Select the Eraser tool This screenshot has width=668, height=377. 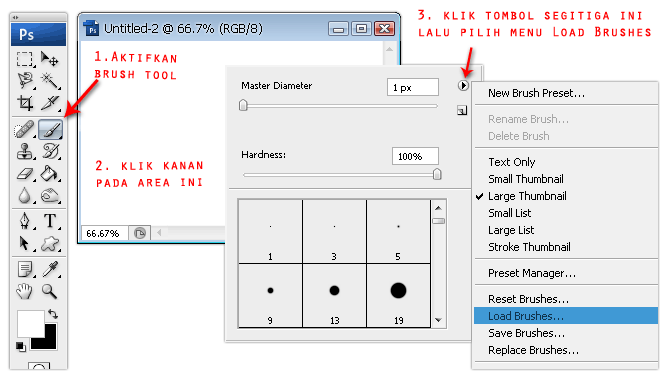(25, 174)
